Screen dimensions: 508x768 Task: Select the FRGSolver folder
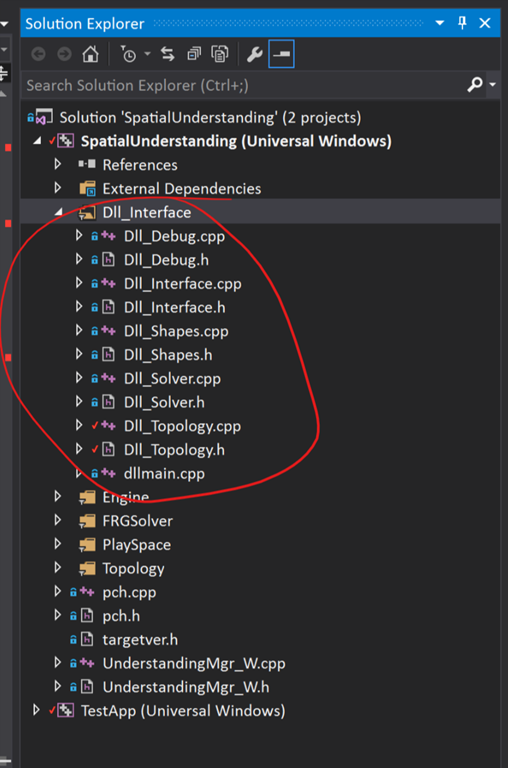pos(137,521)
